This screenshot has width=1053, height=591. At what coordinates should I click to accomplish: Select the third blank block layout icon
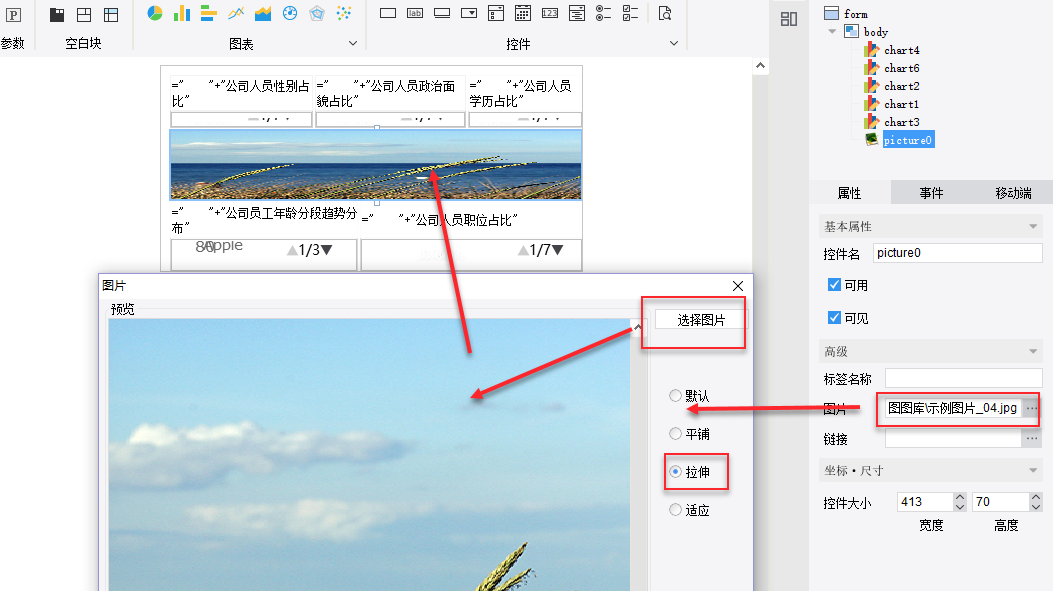tap(111, 14)
